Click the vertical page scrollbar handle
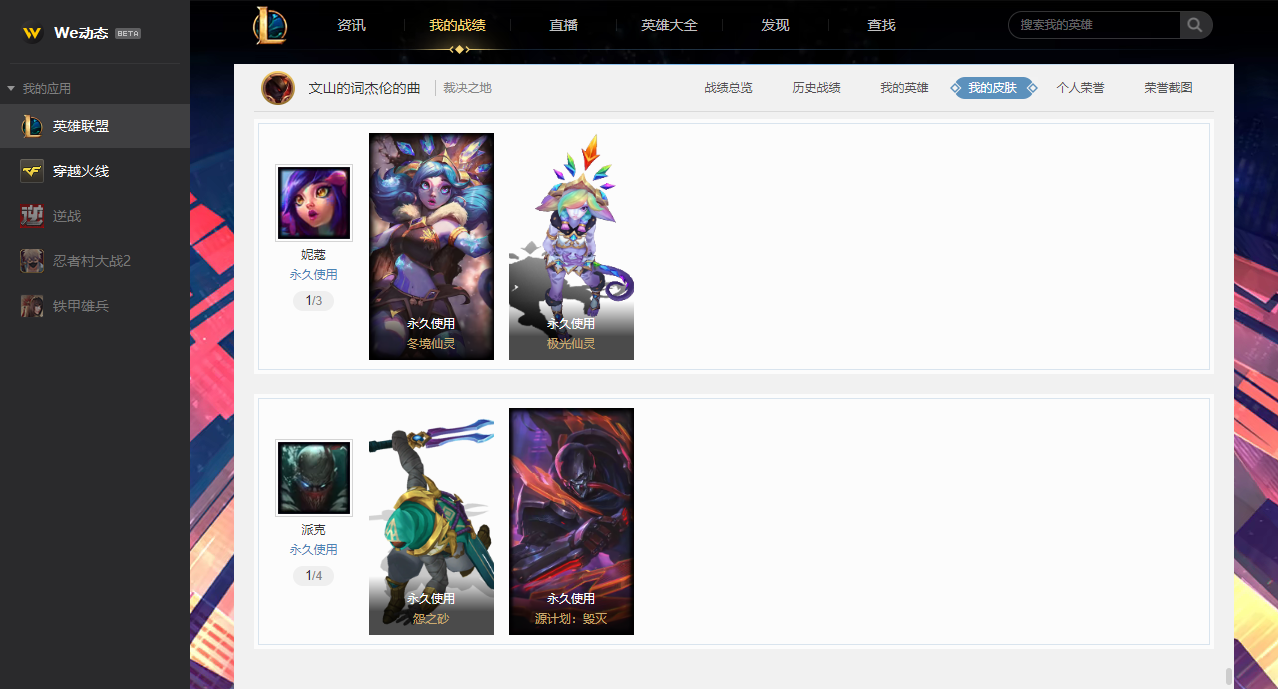Screen dimensions: 1278x689 (1229, 676)
